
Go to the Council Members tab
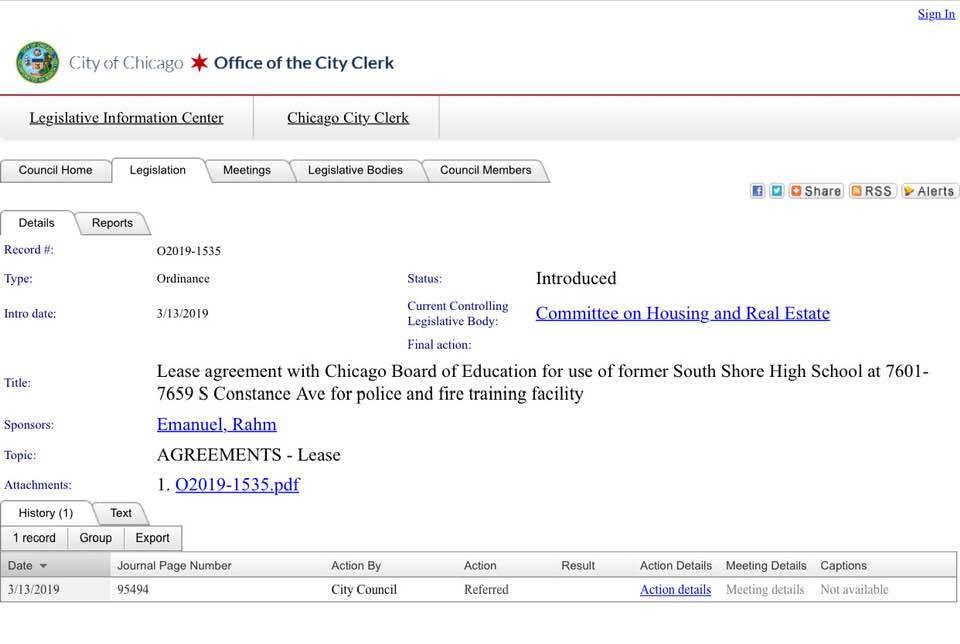click(x=486, y=170)
